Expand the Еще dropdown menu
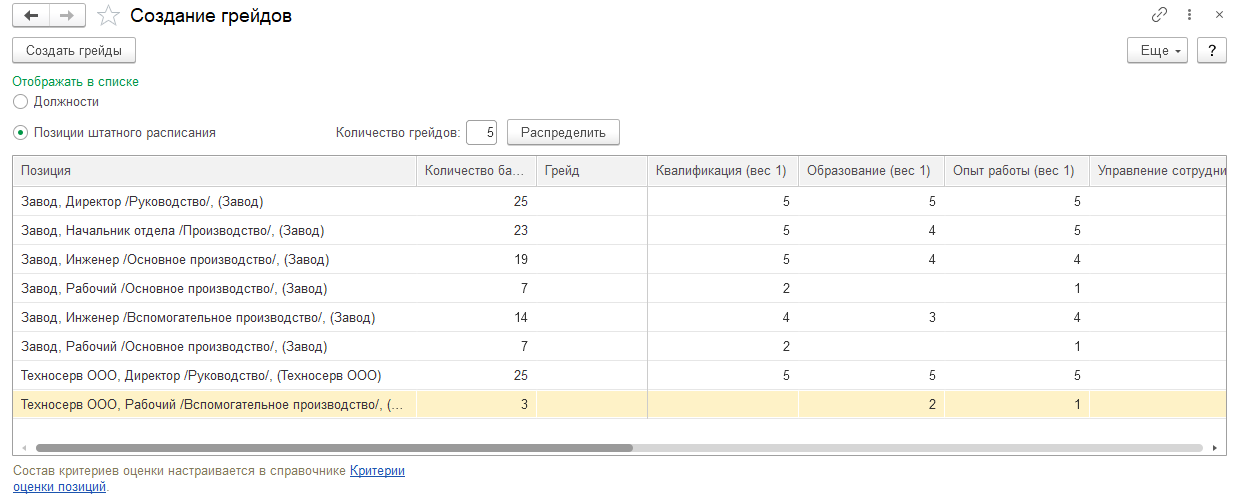The height and width of the screenshot is (500, 1240). click(1157, 50)
